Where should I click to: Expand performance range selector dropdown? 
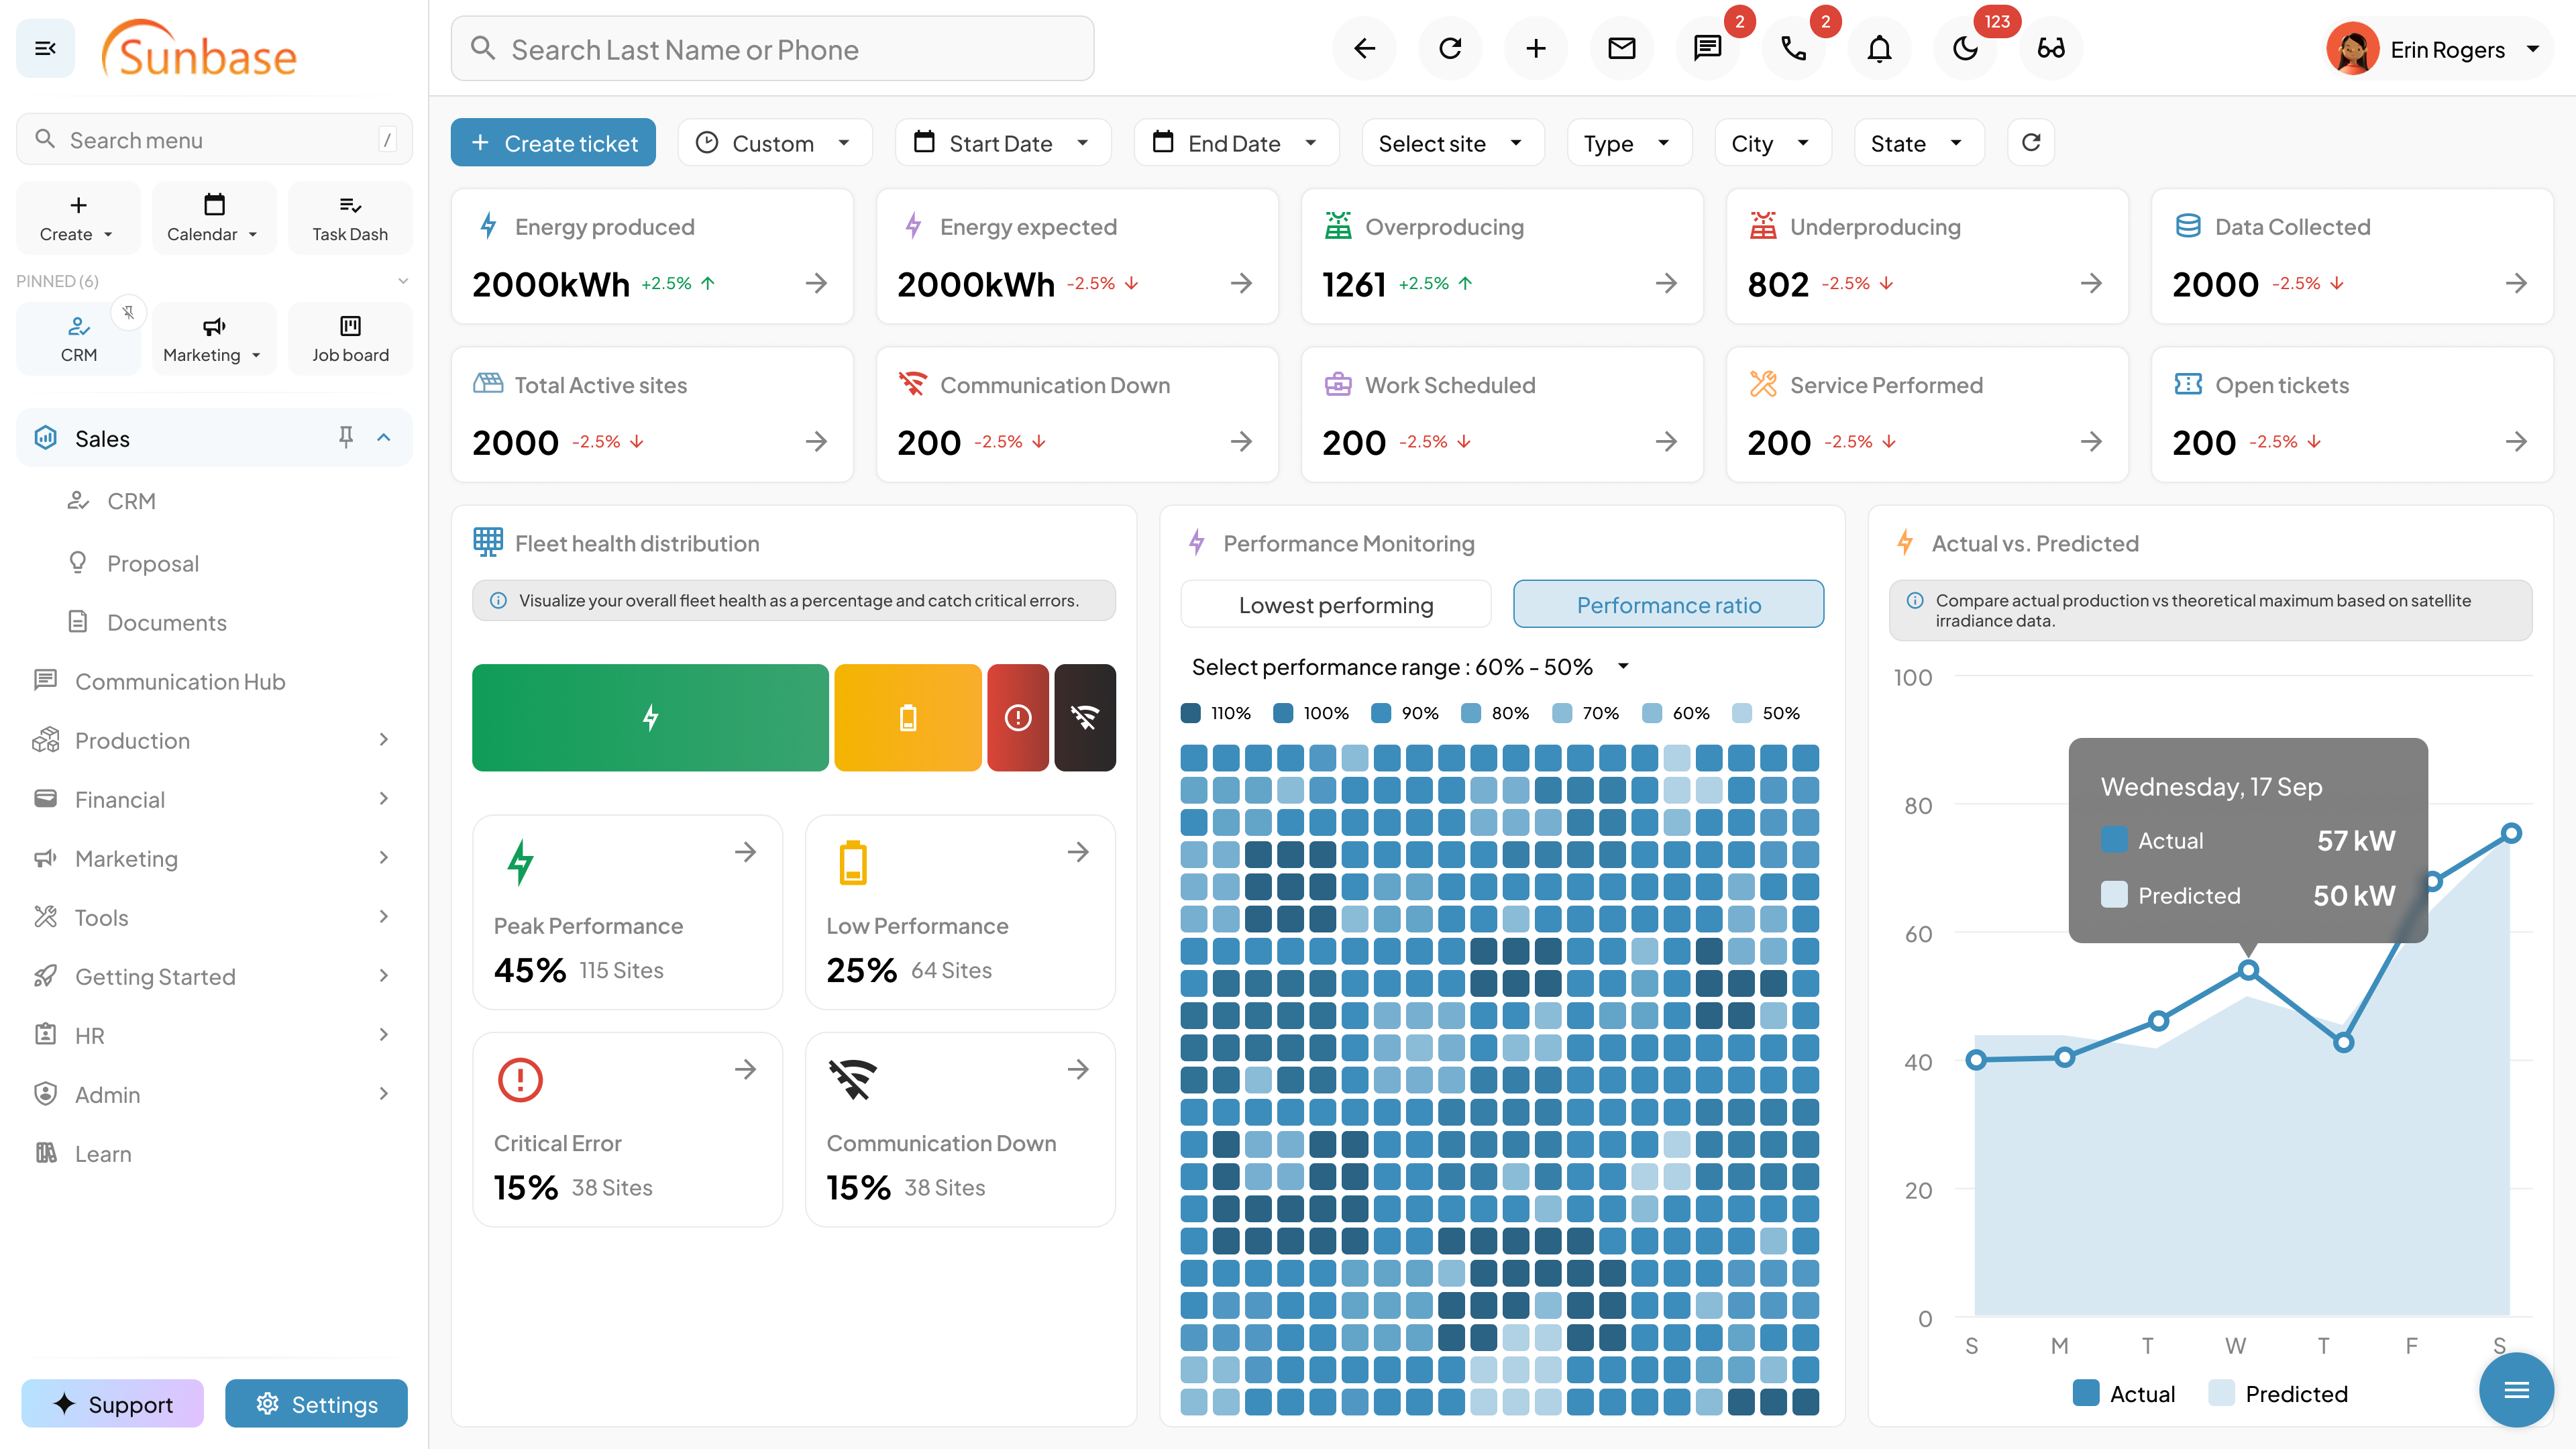1623,667
